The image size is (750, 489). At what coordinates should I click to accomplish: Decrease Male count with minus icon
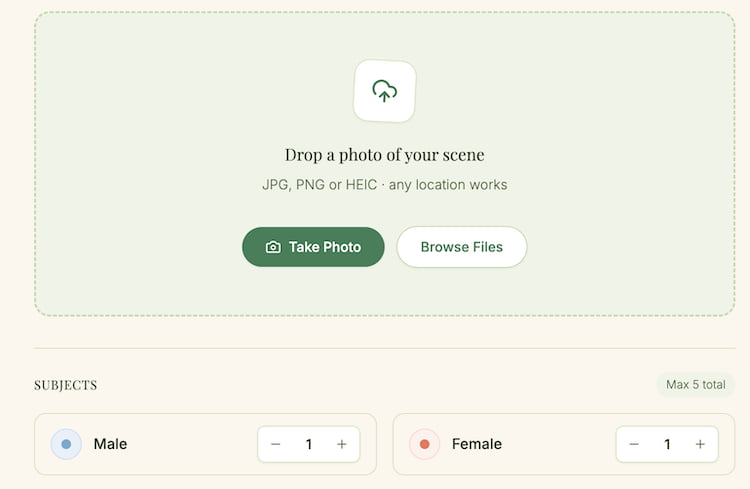coord(276,444)
